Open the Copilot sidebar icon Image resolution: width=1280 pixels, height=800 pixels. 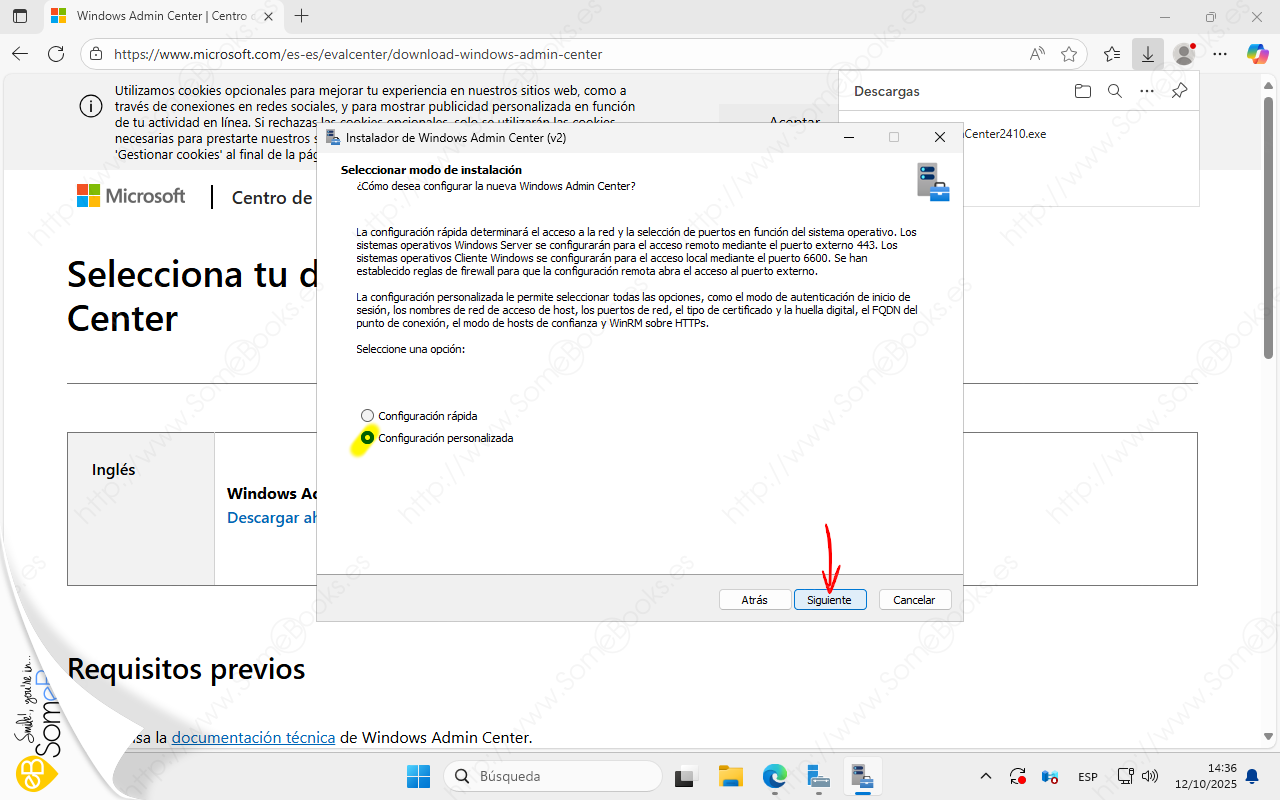coord(1257,54)
